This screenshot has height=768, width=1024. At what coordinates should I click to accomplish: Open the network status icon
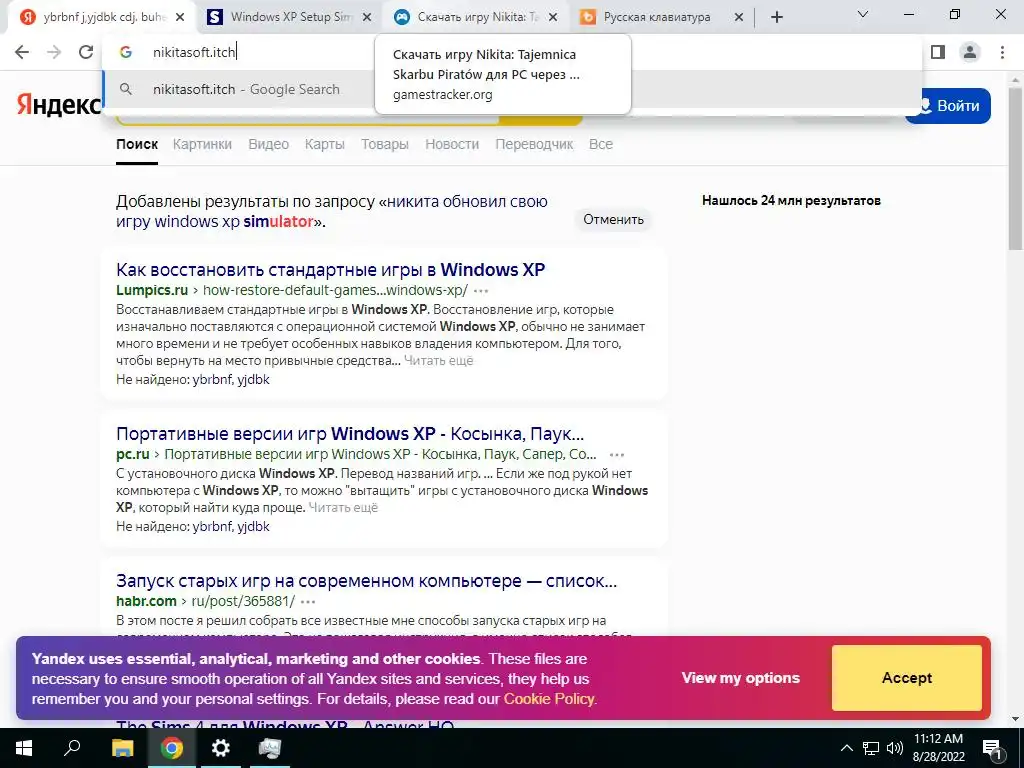871,748
